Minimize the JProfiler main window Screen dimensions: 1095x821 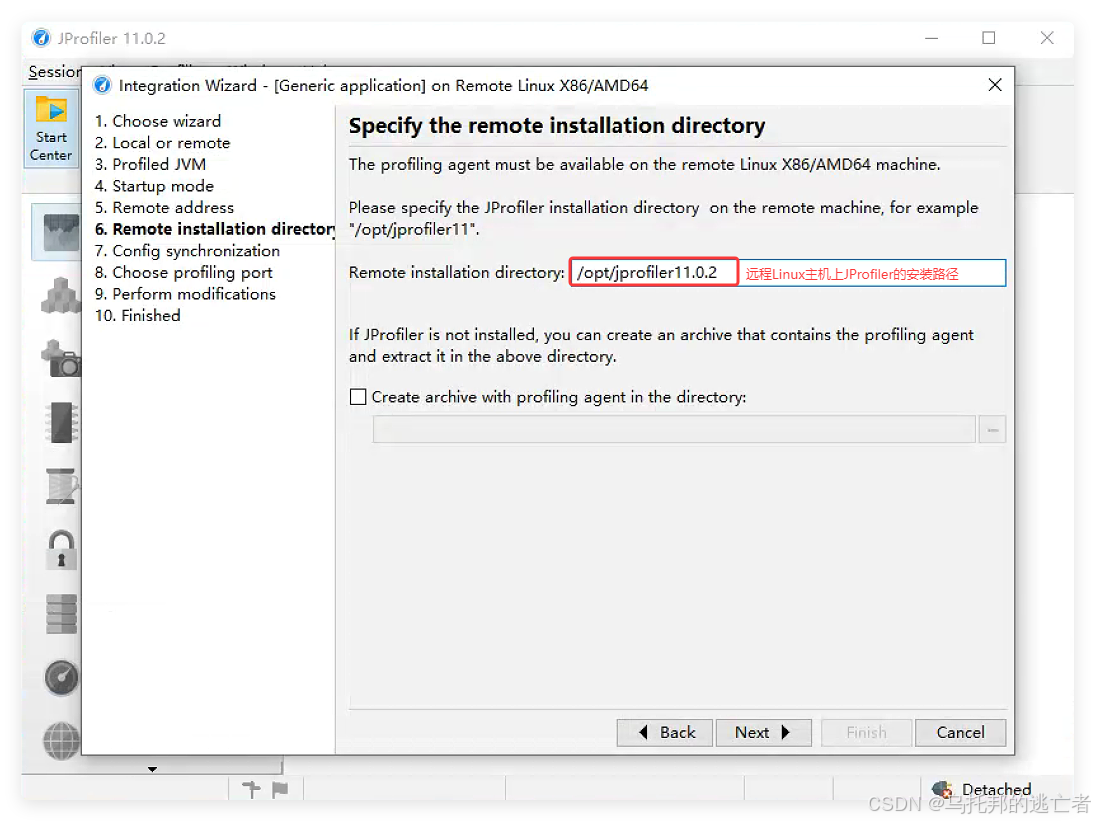tap(932, 38)
